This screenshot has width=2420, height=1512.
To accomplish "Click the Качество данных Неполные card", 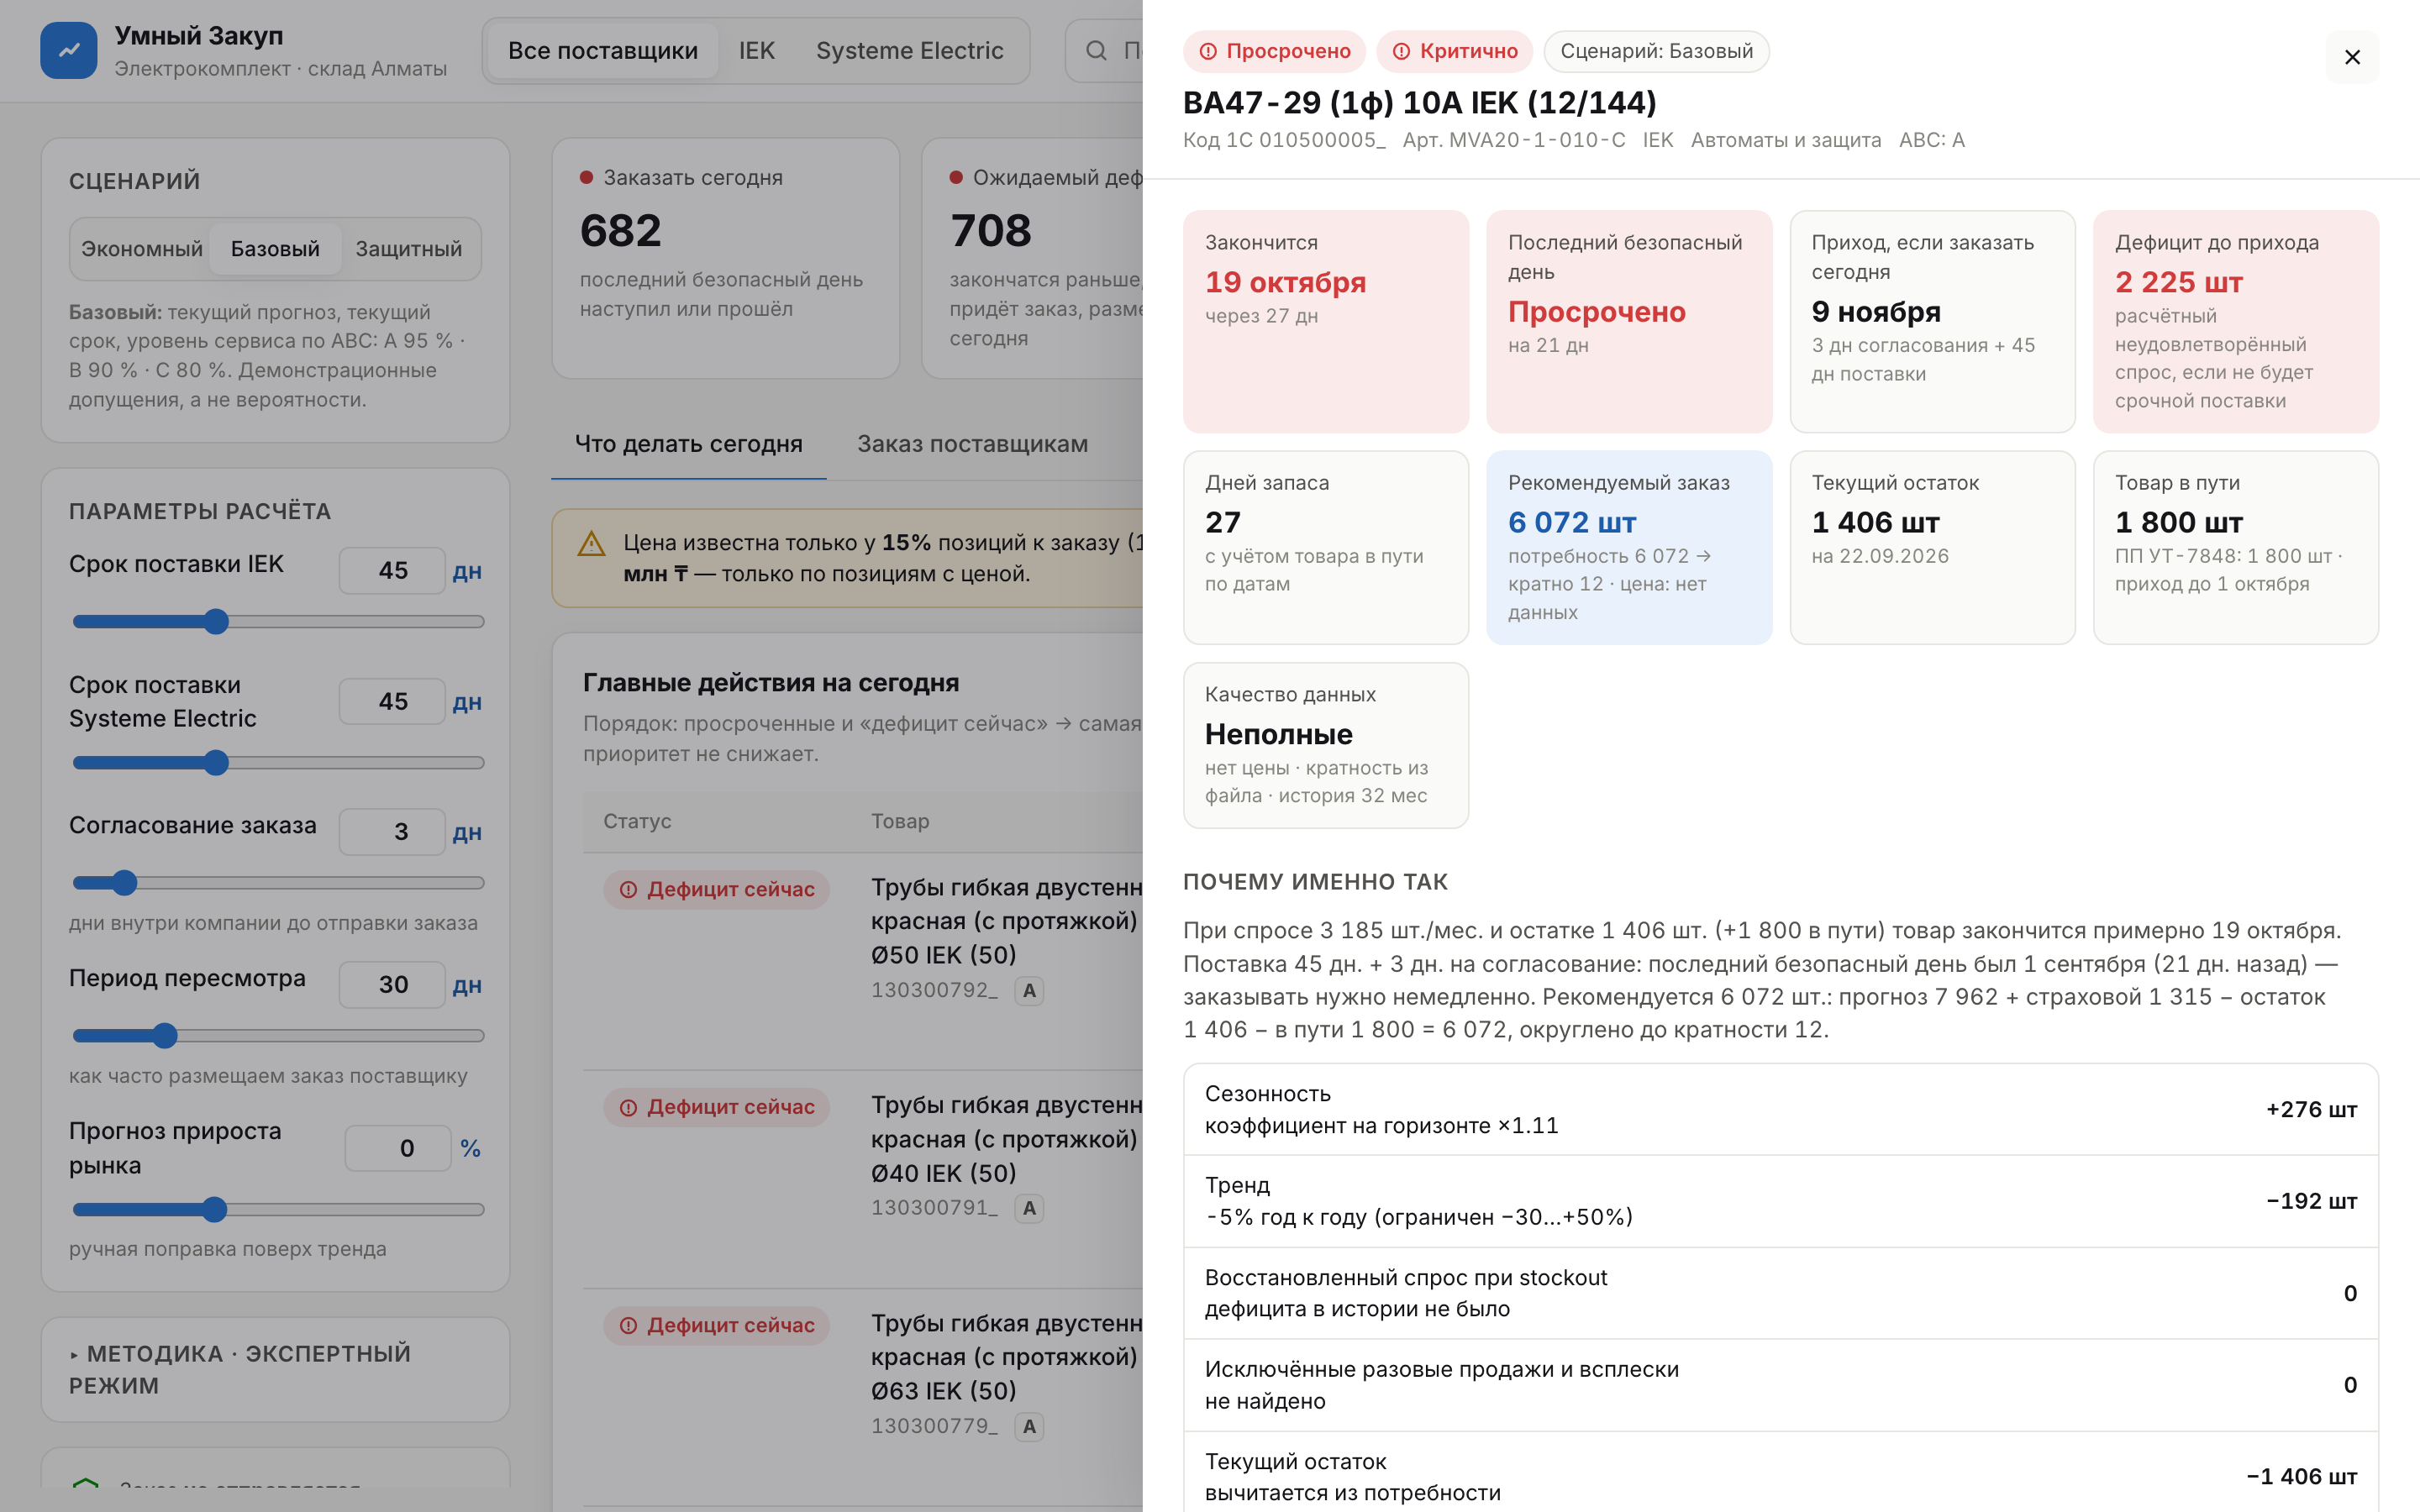I will [1326, 745].
